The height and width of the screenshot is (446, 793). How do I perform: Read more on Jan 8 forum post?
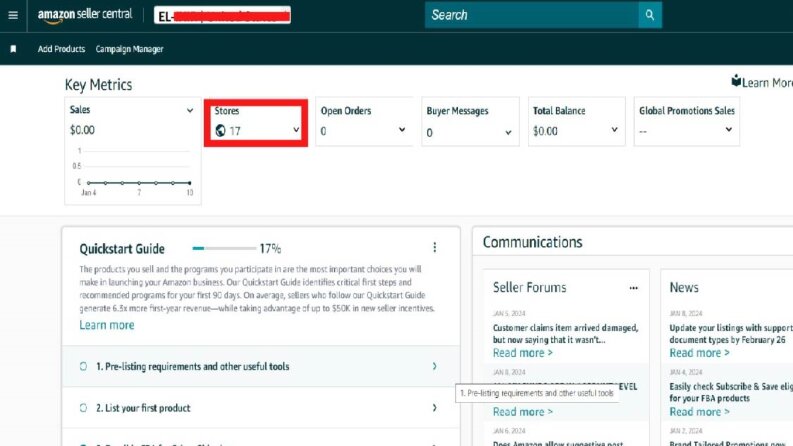[523, 412]
